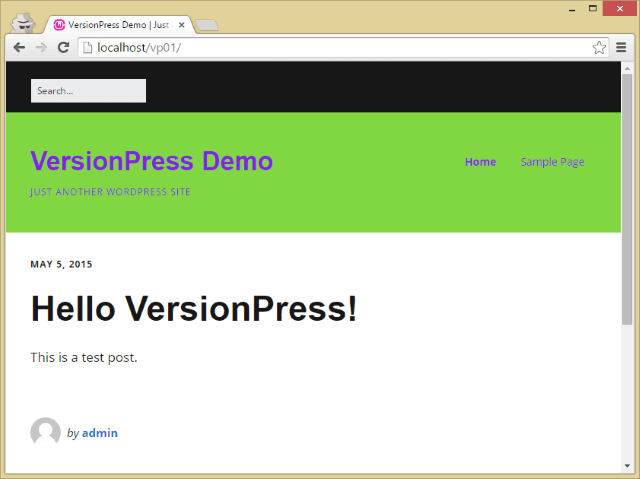Open the VersionPress Demo site title link
The height and width of the screenshot is (479, 640).
151,161
